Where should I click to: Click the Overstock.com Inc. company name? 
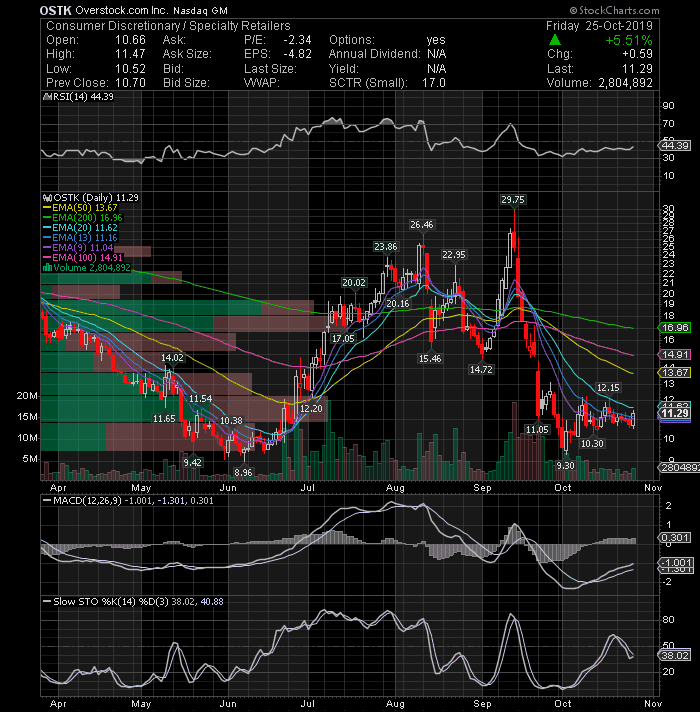pos(122,10)
